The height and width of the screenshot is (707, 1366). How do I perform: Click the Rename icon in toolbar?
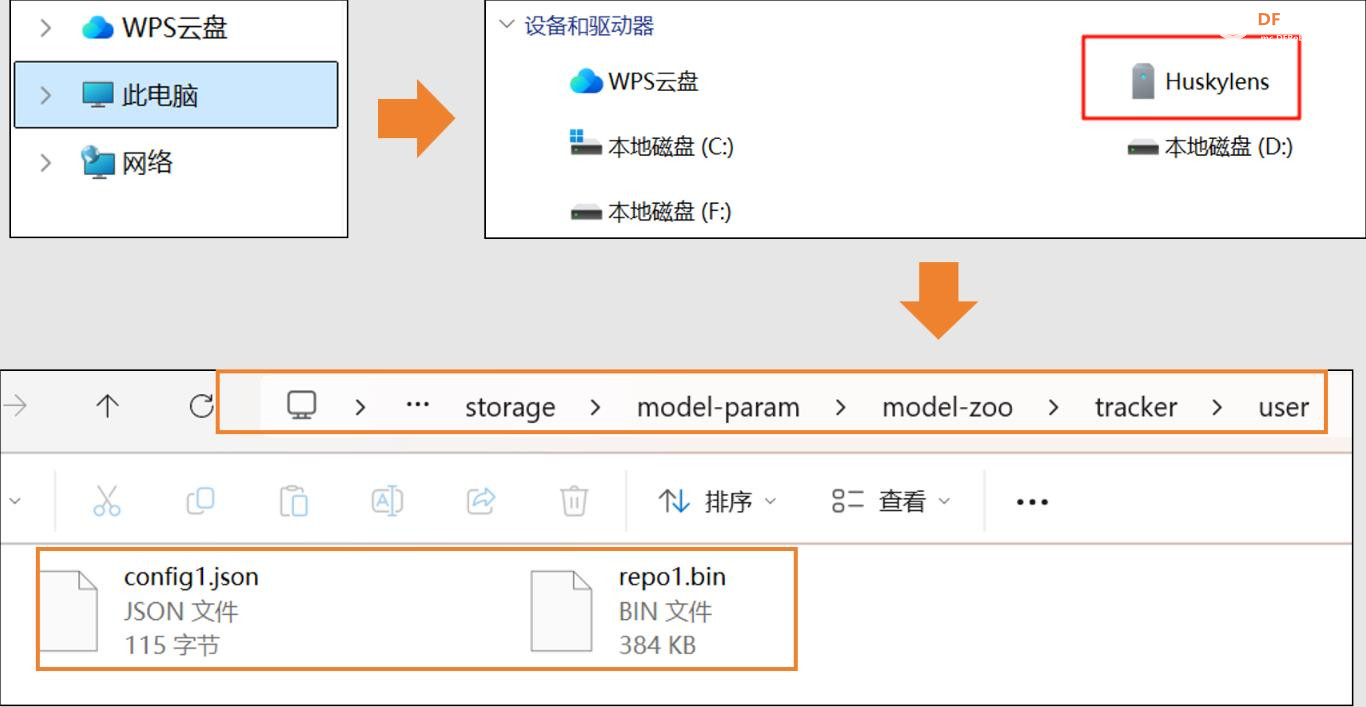(387, 500)
